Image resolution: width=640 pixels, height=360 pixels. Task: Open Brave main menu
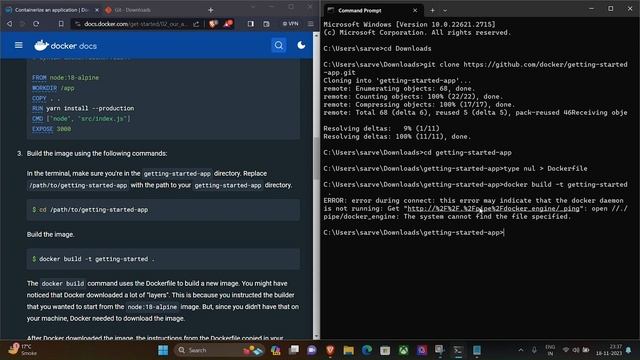[x=311, y=24]
